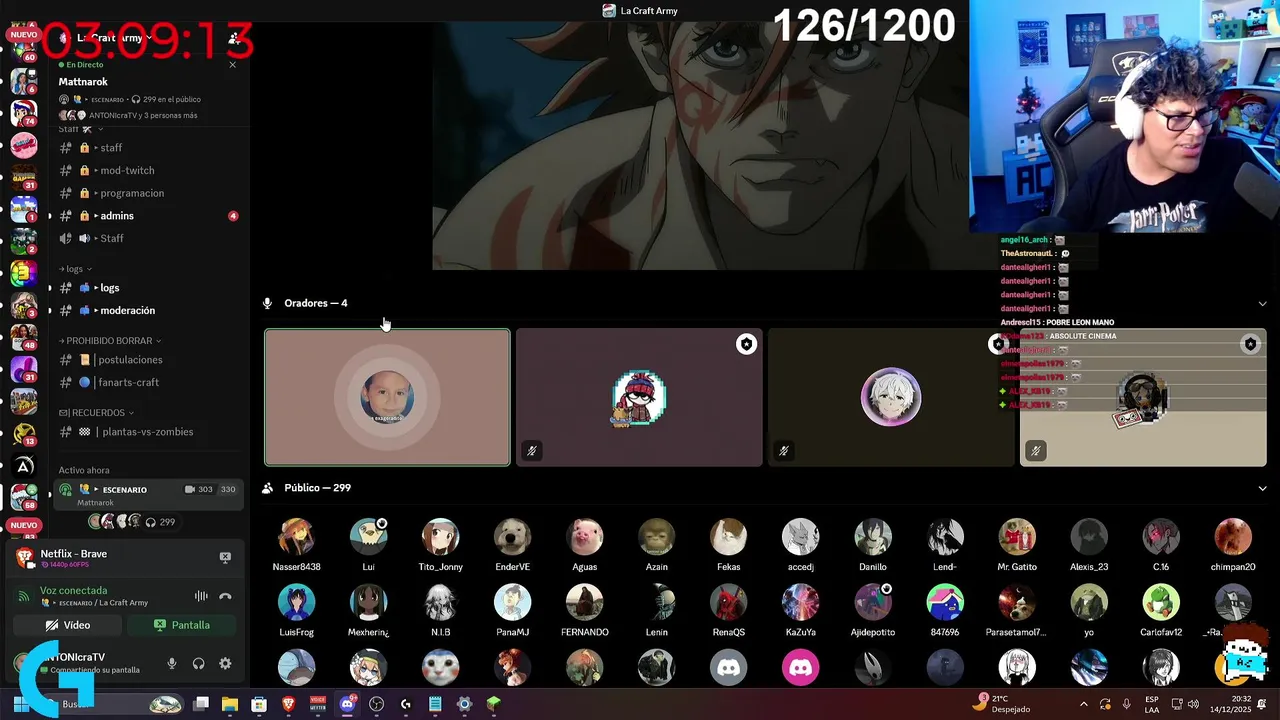Click audience member EnderVE avatar
The height and width of the screenshot is (720, 1280).
point(512,537)
